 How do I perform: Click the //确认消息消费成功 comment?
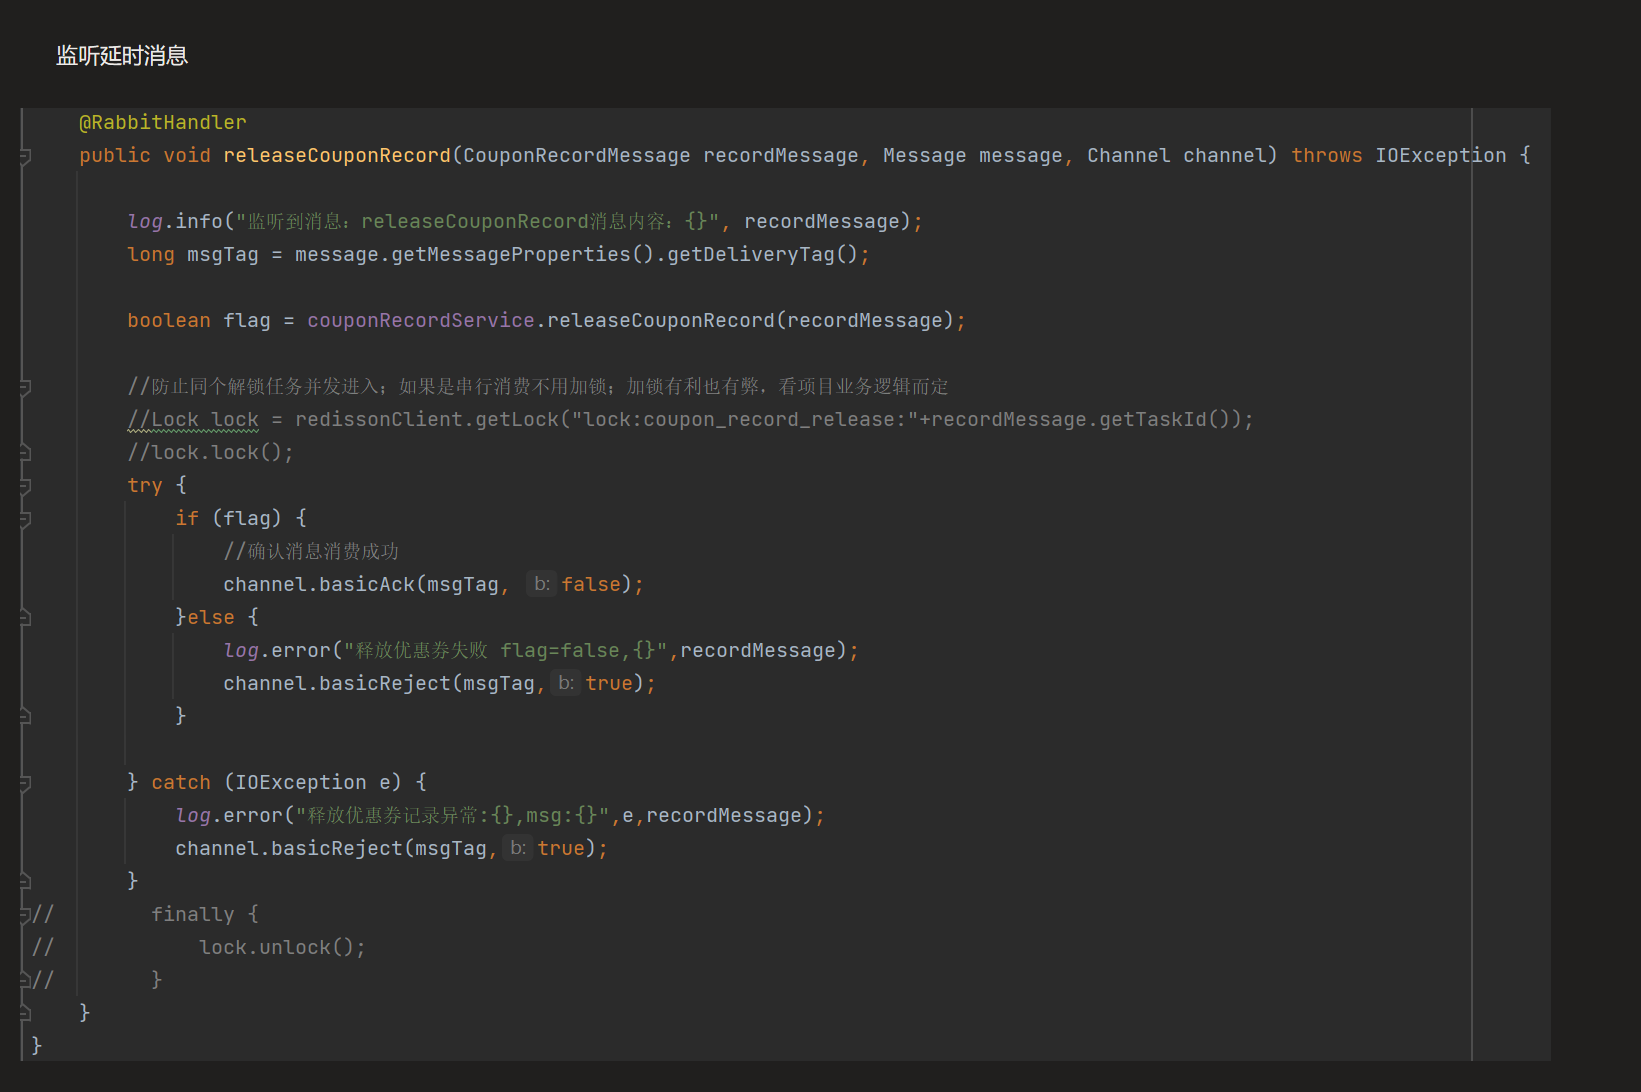[311, 552]
